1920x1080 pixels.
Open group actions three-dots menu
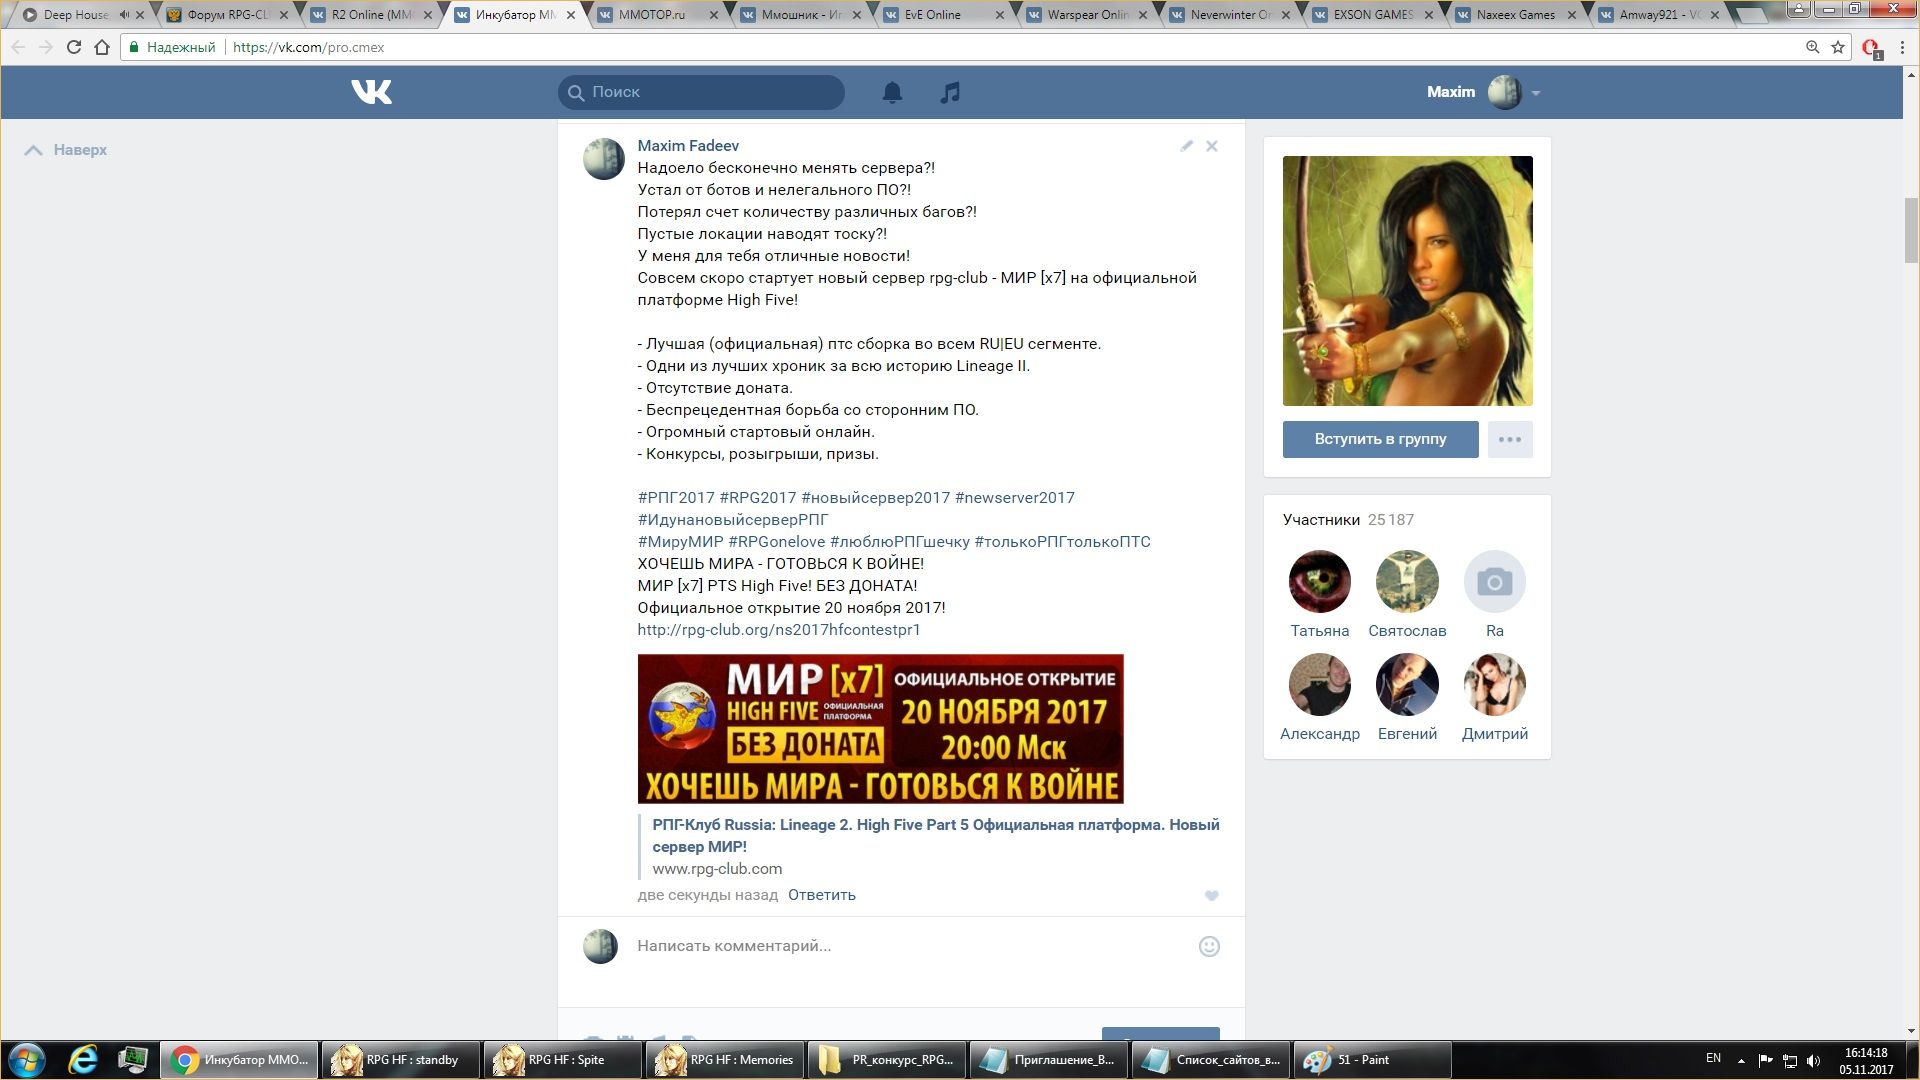(x=1509, y=439)
